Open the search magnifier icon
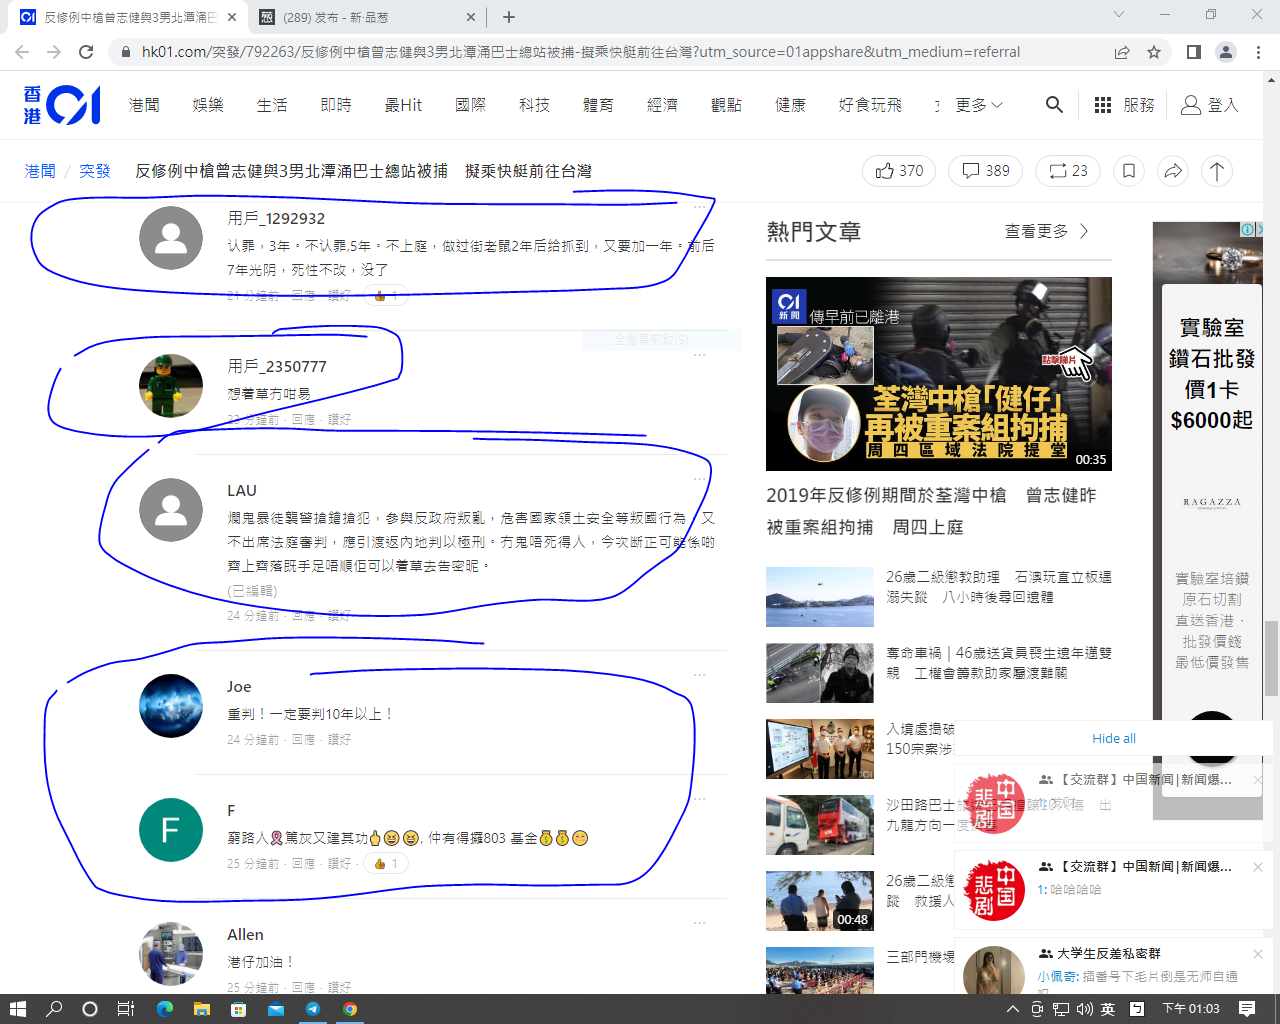This screenshot has width=1280, height=1024. click(x=1054, y=104)
